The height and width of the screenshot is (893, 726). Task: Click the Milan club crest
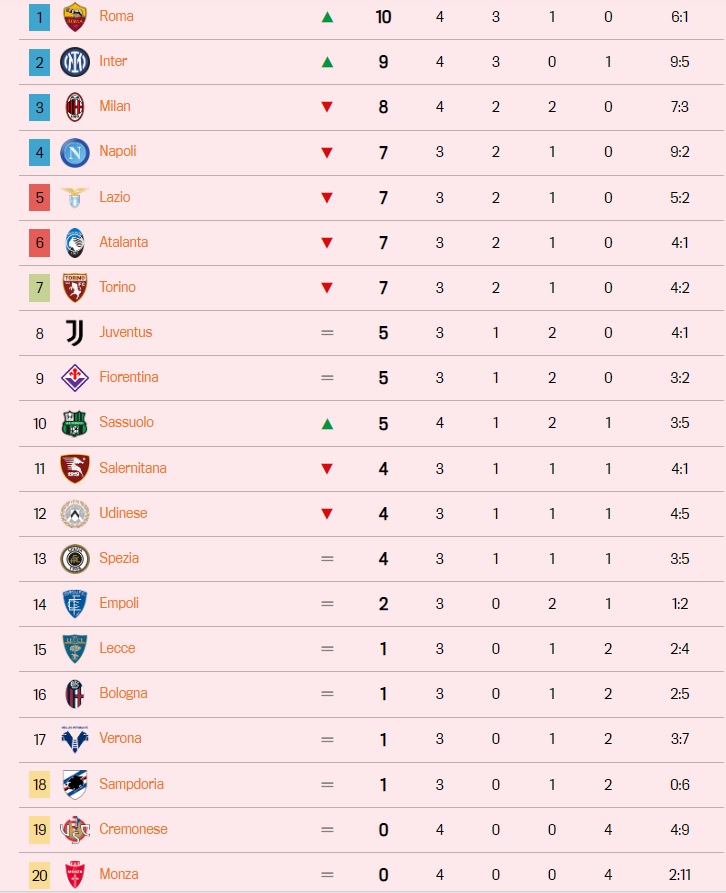(x=75, y=106)
